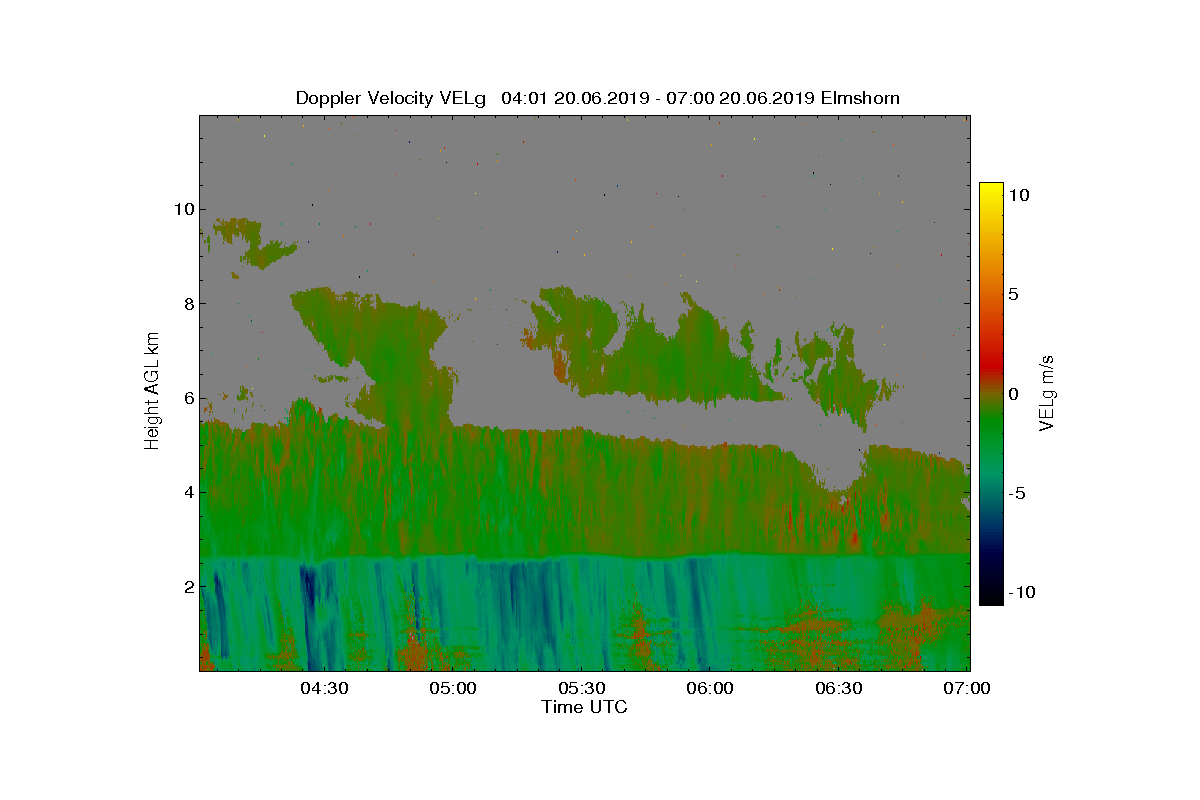This screenshot has height=800, width=1200.
Task: Click the plot title 'Doppler Velocity VELg'
Action: pyautogui.click(x=390, y=98)
